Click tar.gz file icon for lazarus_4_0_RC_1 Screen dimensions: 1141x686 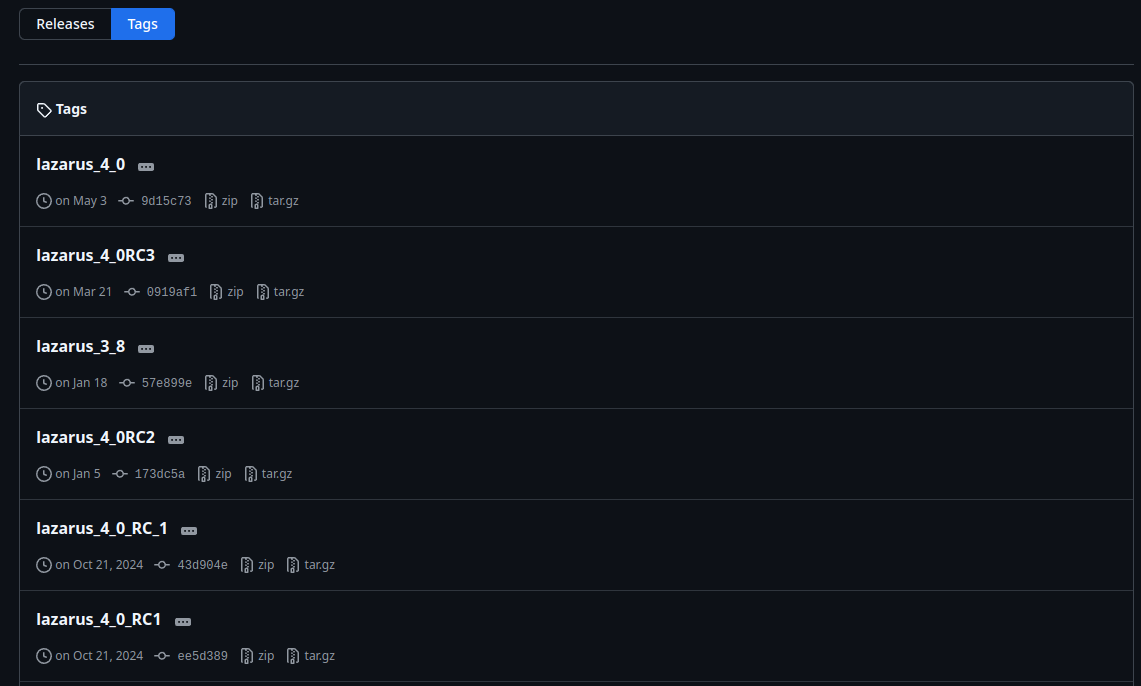coord(293,565)
